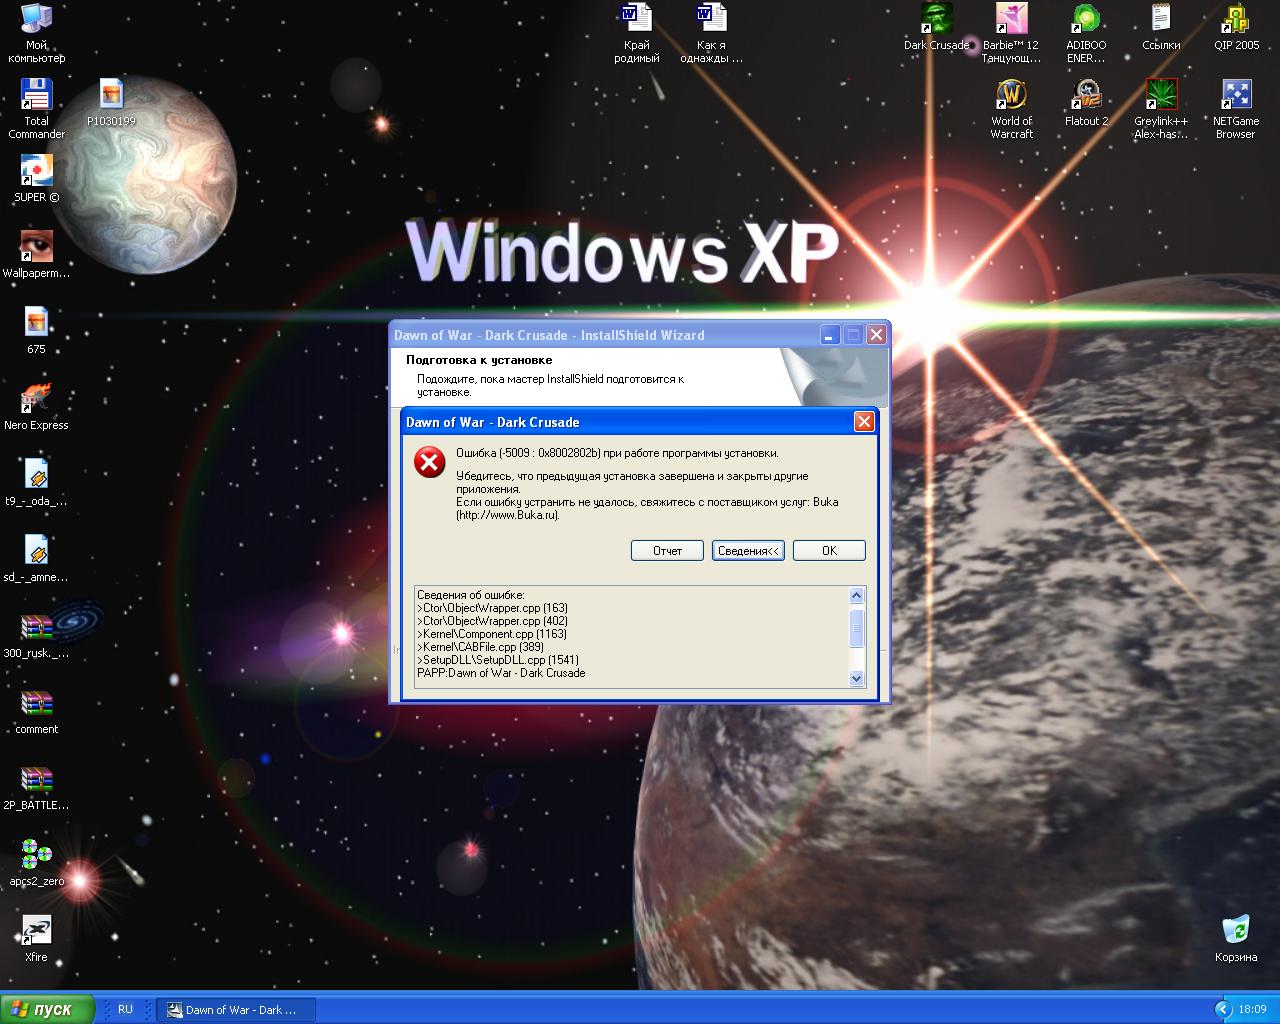Screen dimensions: 1280x1024
Task: Click the scrollbar thumb in error details
Action: 856,629
